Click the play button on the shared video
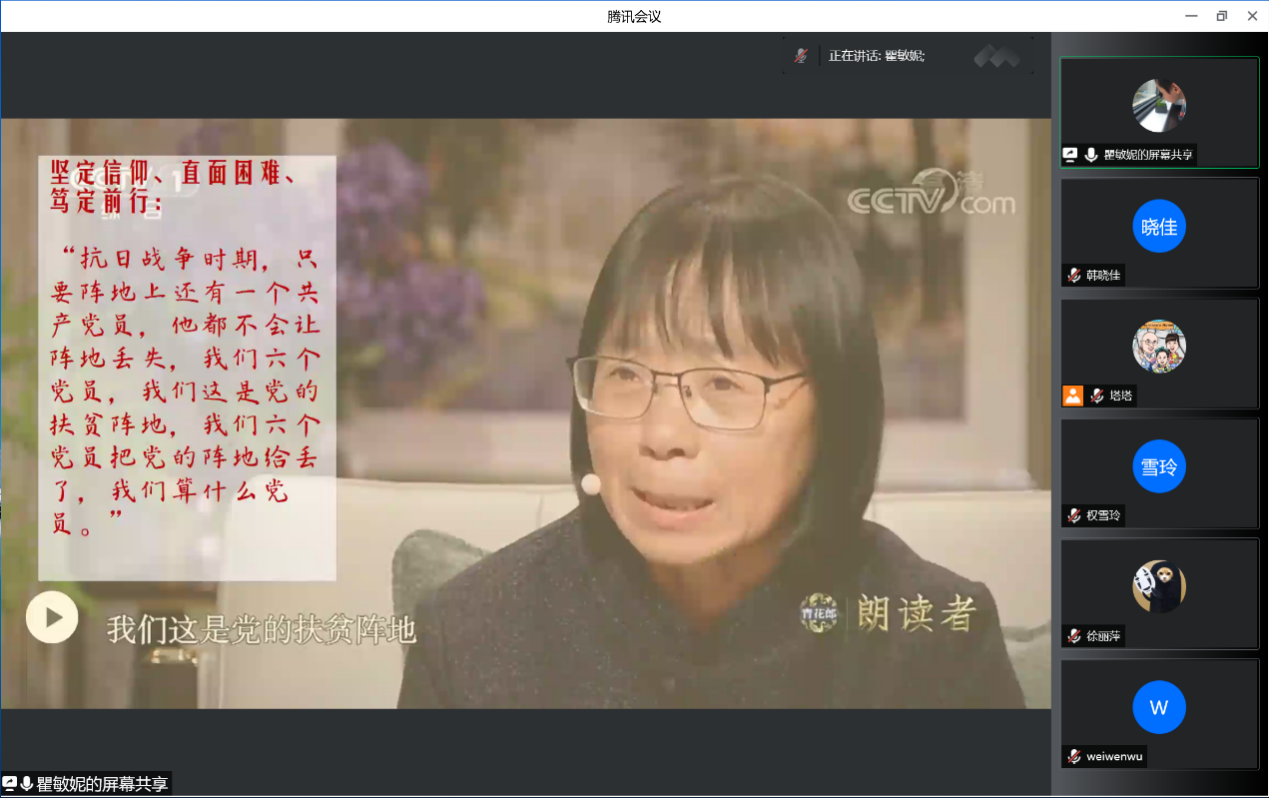This screenshot has height=798, width=1269. point(51,617)
